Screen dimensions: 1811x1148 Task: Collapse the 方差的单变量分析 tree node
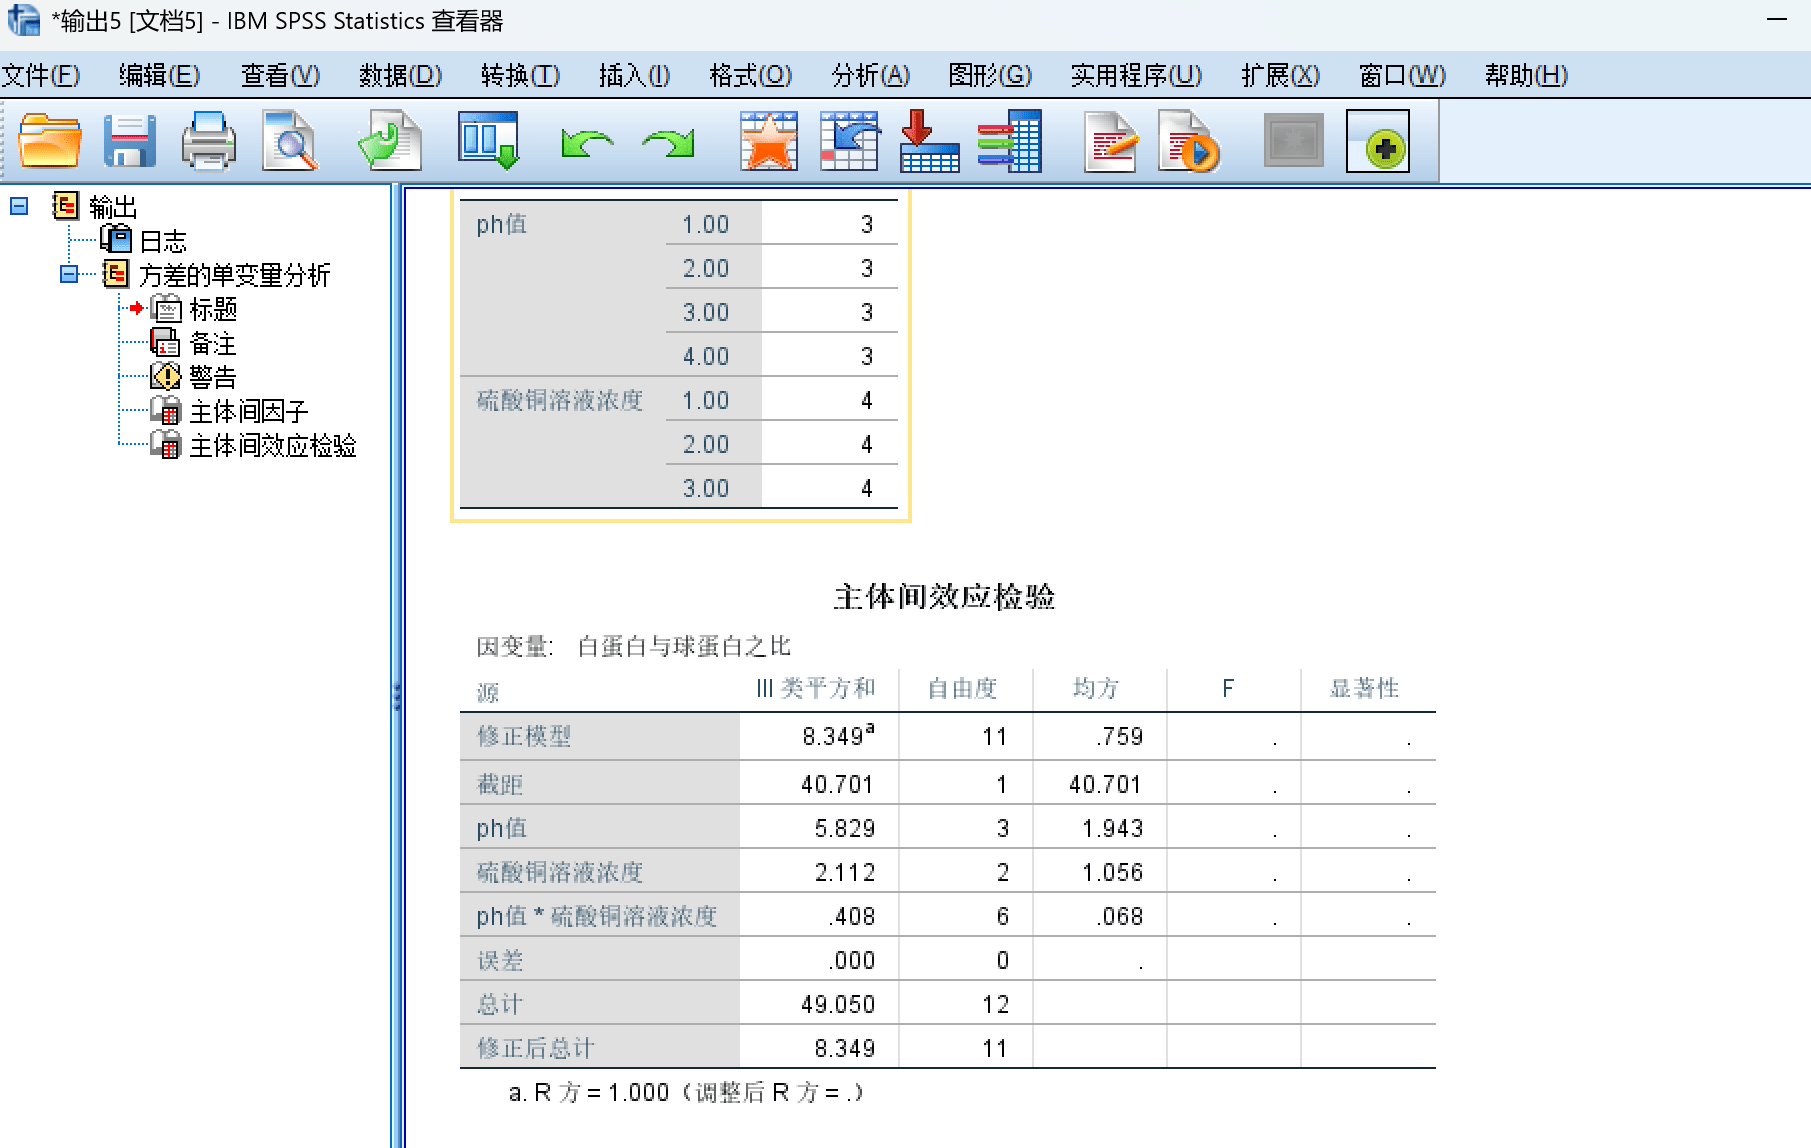click(69, 274)
